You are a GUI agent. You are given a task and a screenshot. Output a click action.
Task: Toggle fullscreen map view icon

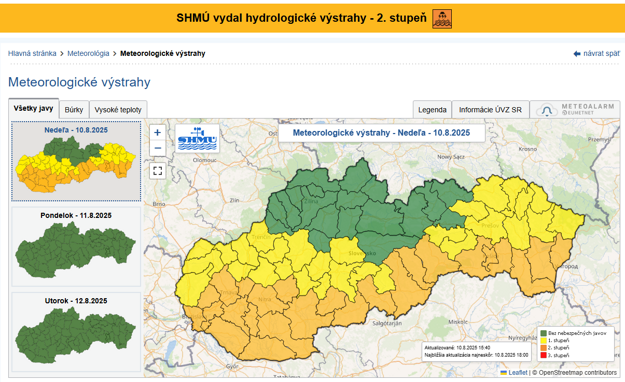coord(157,171)
